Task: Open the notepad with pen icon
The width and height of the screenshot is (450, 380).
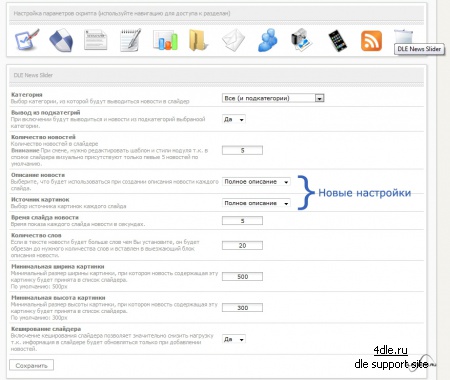Action: 130,40
